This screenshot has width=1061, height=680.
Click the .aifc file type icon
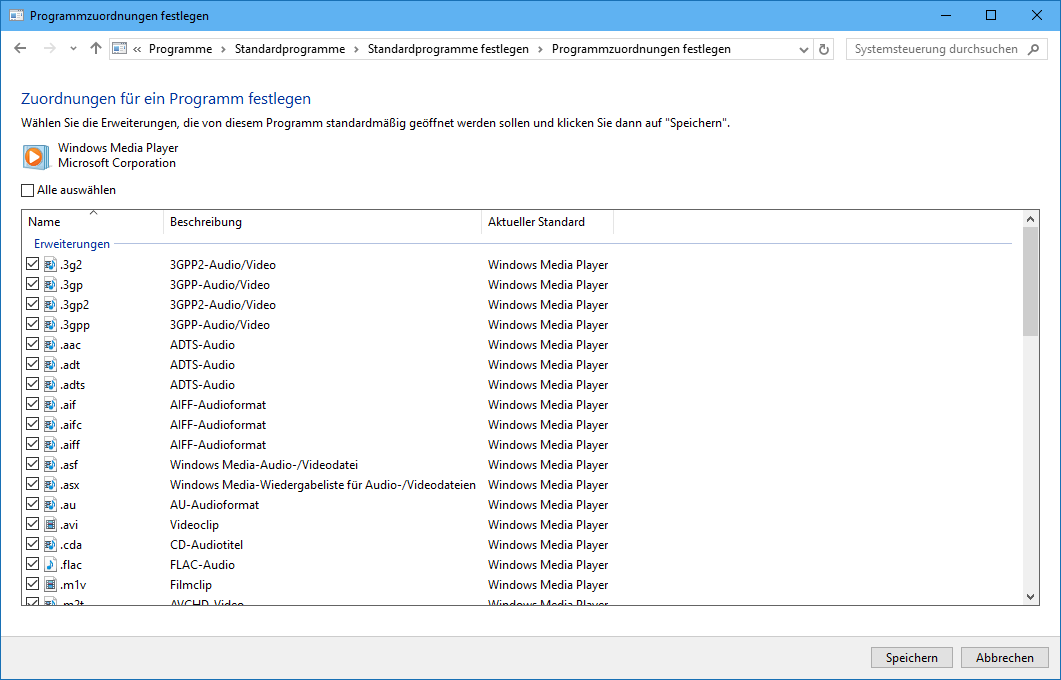[50, 425]
